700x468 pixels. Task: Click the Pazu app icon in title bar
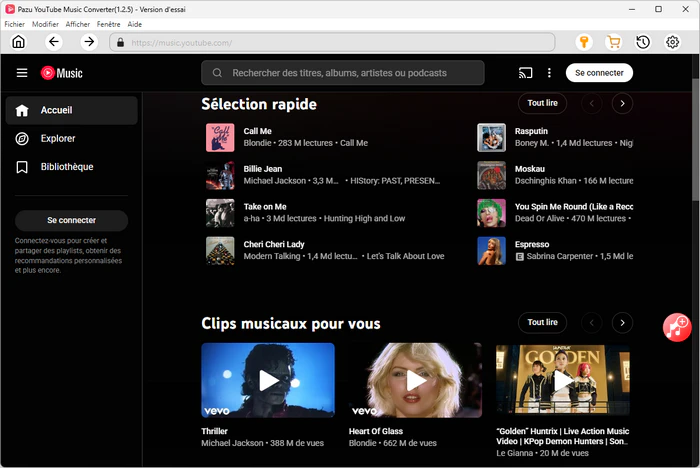10,9
